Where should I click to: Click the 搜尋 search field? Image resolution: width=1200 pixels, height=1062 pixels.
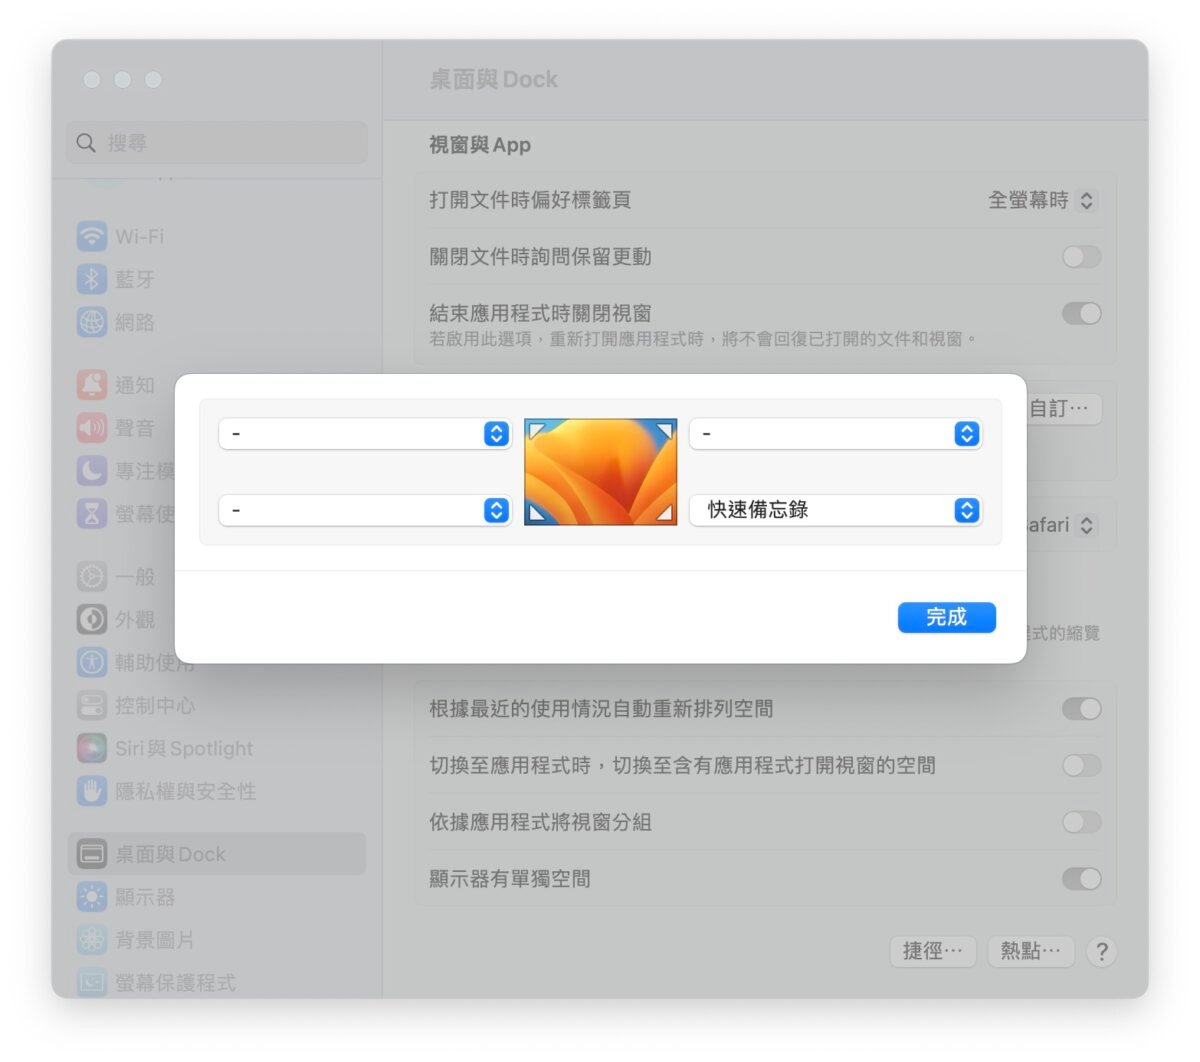[217, 143]
